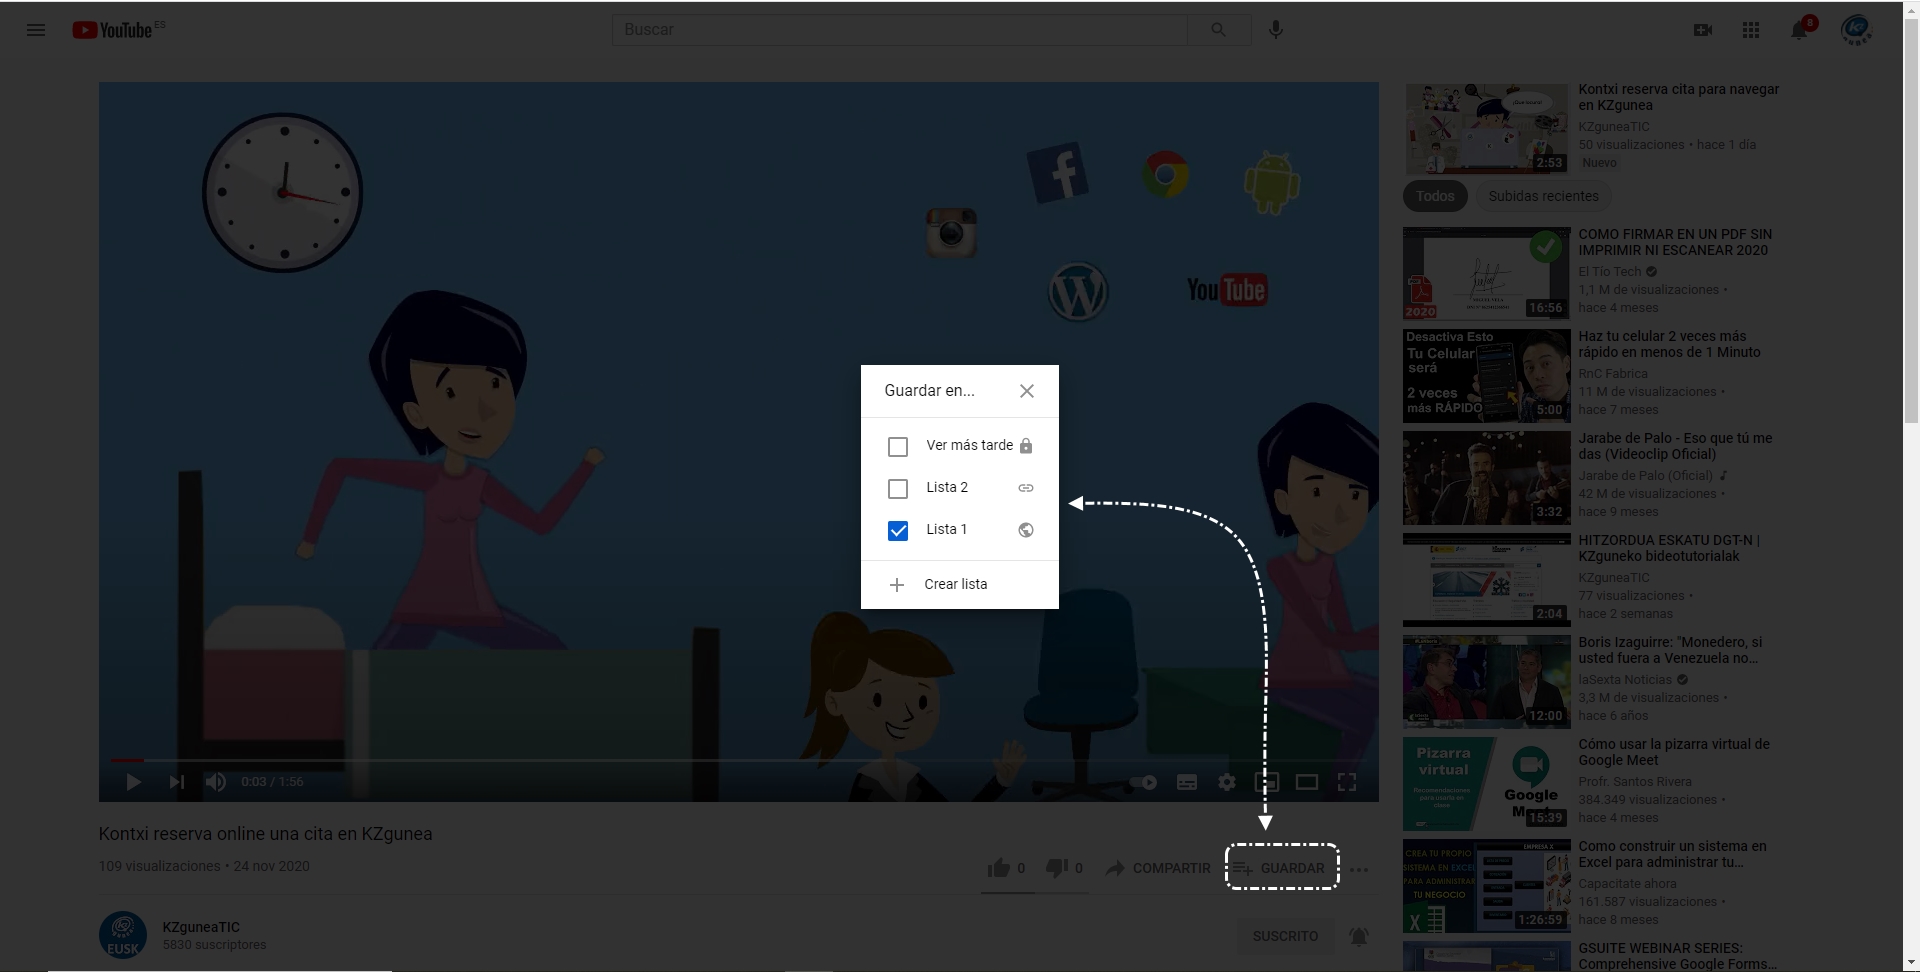This screenshot has width=1920, height=972.
Task: Enter fullscreen mode
Action: click(1347, 782)
